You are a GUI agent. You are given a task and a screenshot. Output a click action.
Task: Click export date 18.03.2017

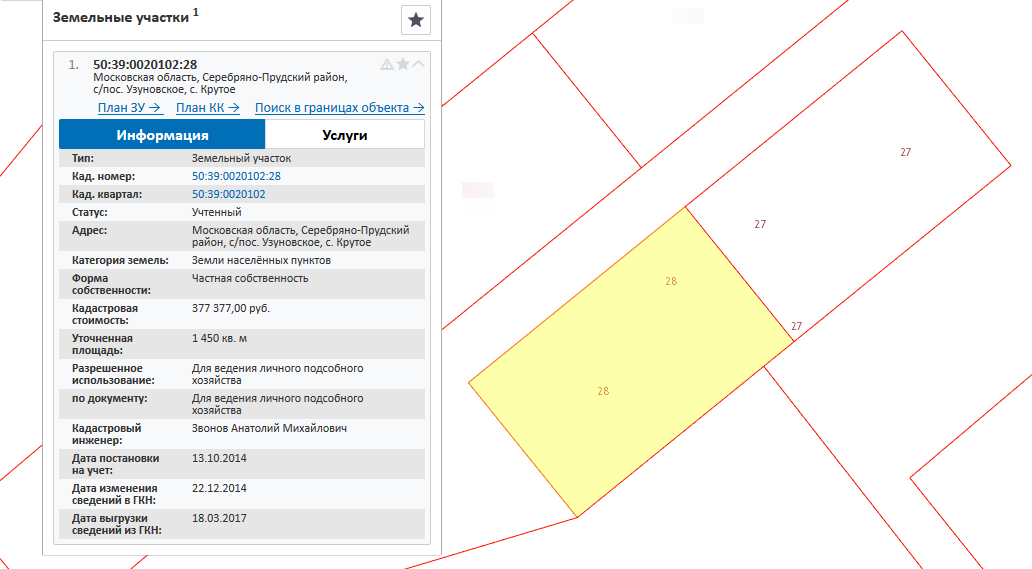(219, 518)
